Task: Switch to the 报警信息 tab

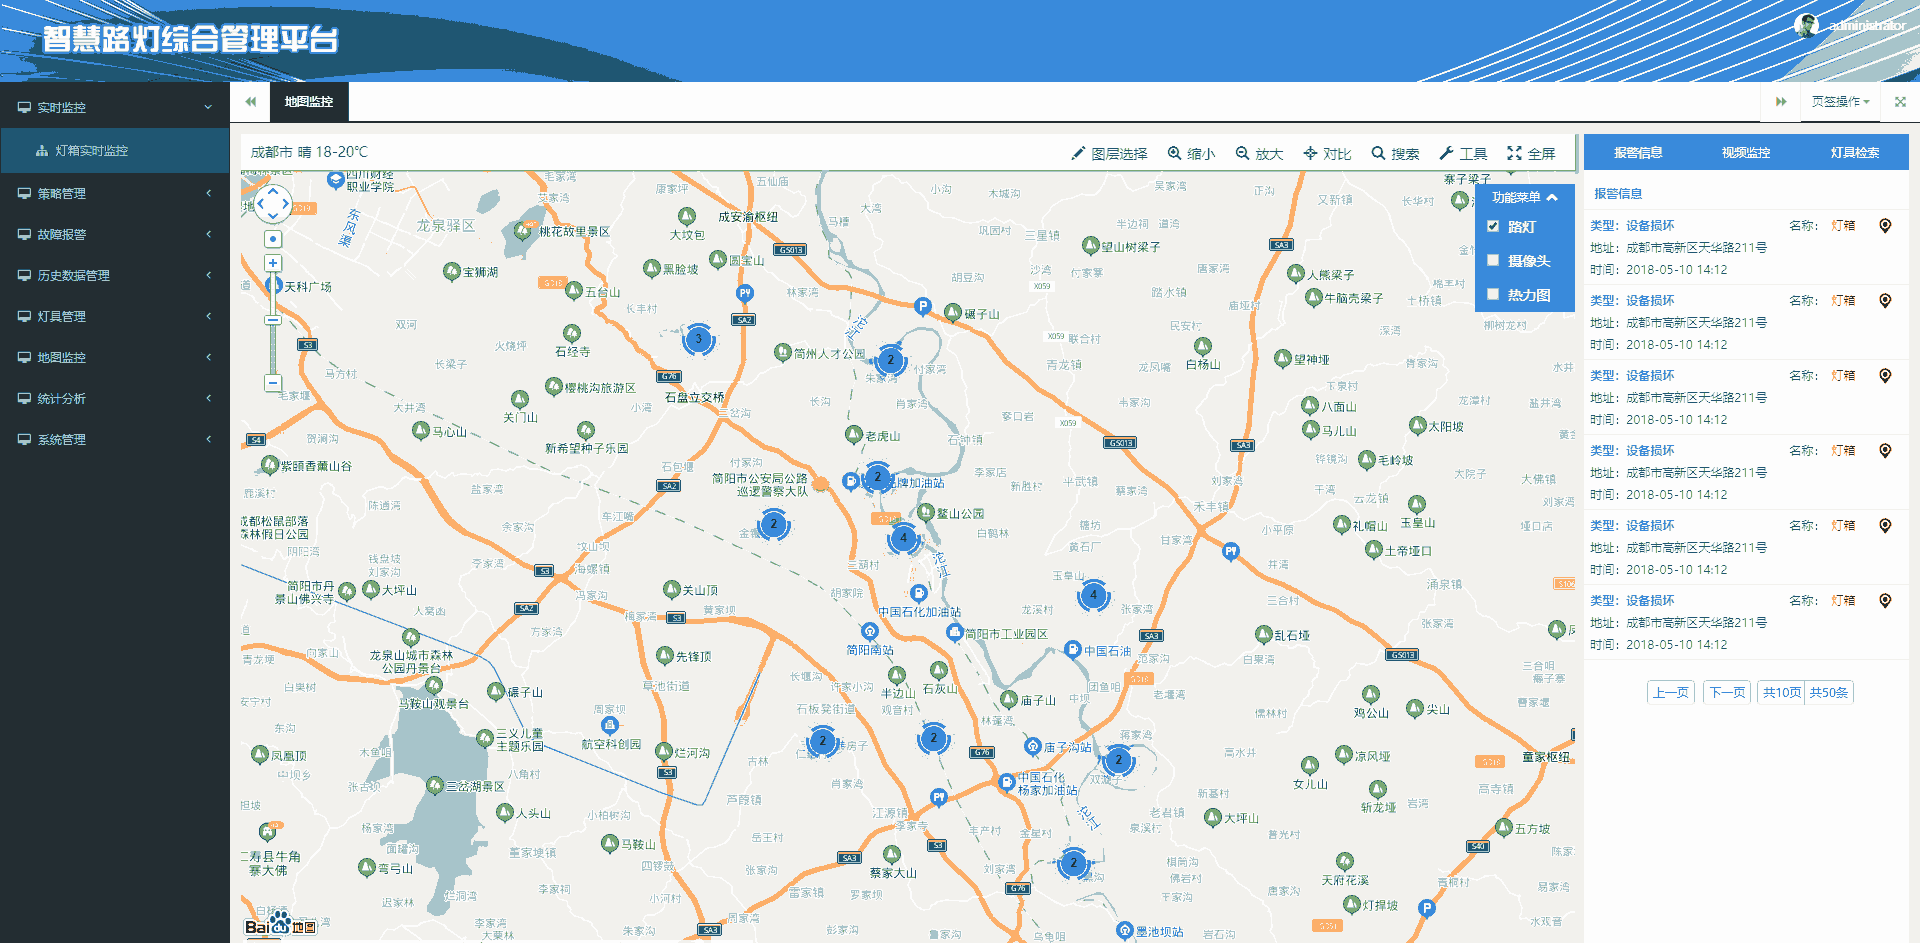Action: [x=1638, y=153]
